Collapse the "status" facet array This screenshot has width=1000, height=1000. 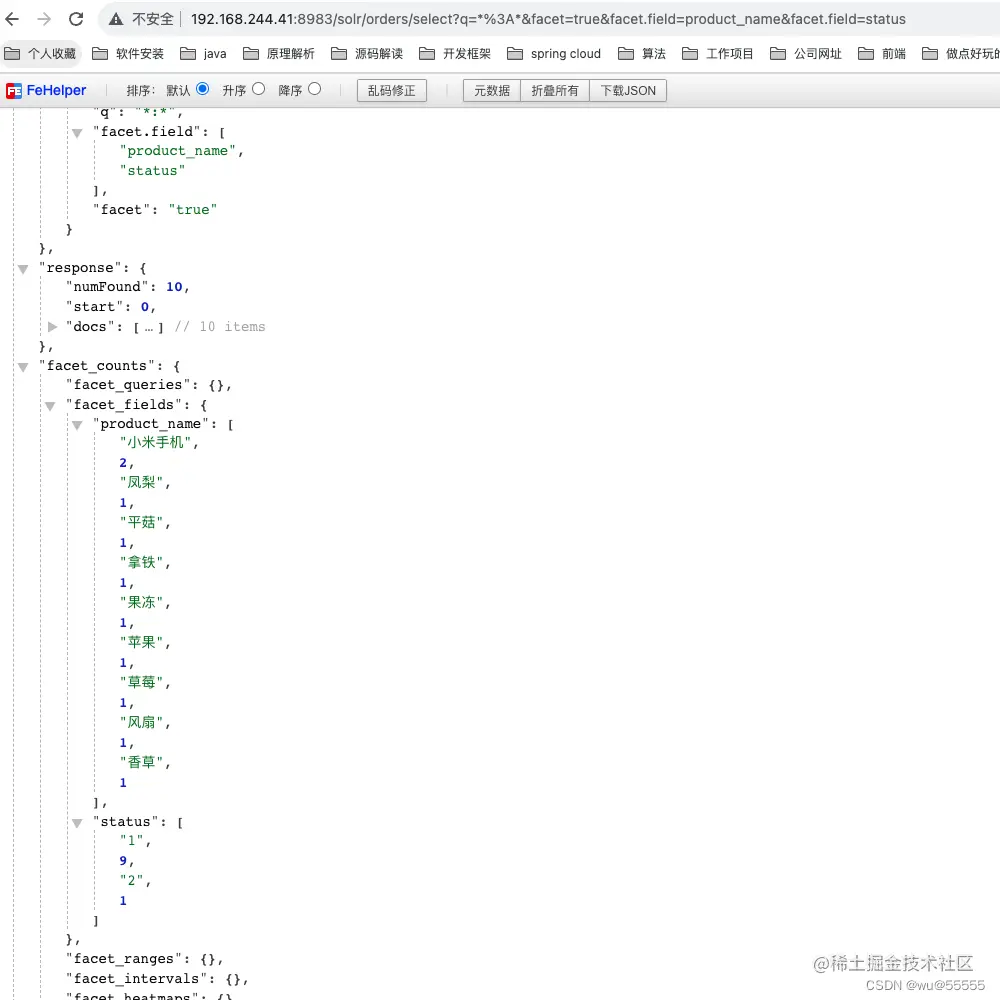click(77, 823)
